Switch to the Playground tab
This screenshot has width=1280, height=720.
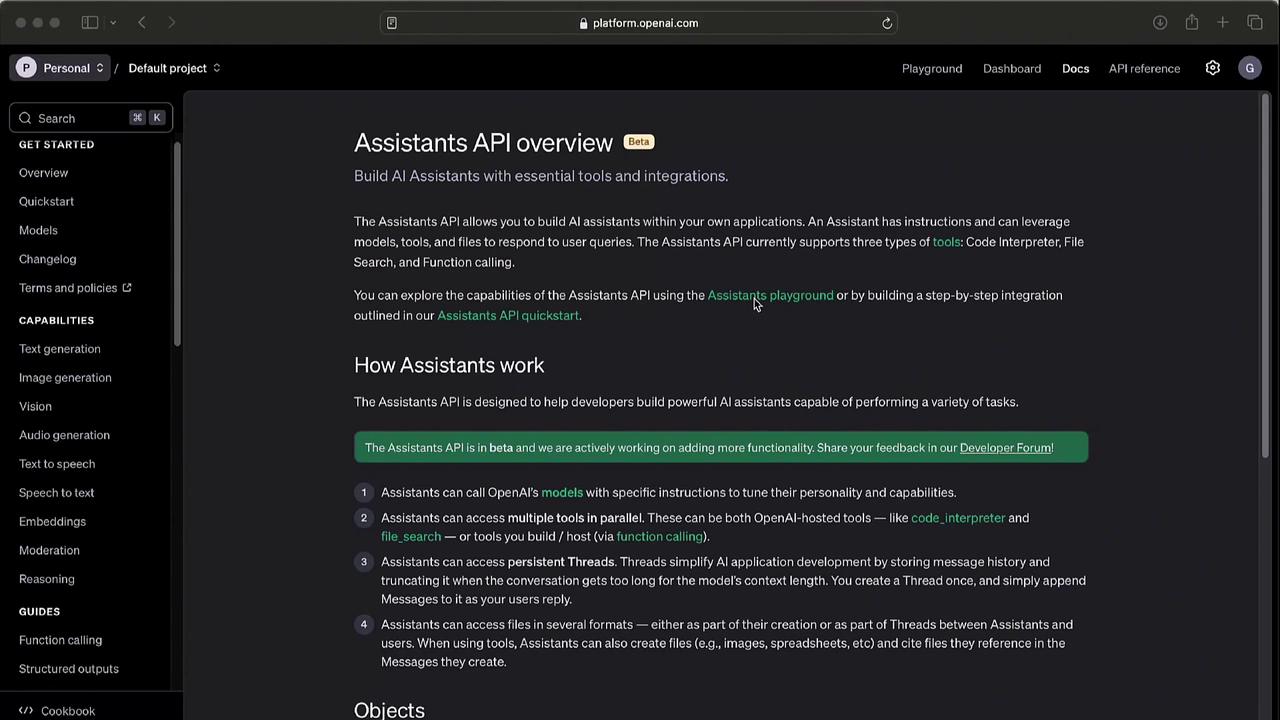click(931, 68)
